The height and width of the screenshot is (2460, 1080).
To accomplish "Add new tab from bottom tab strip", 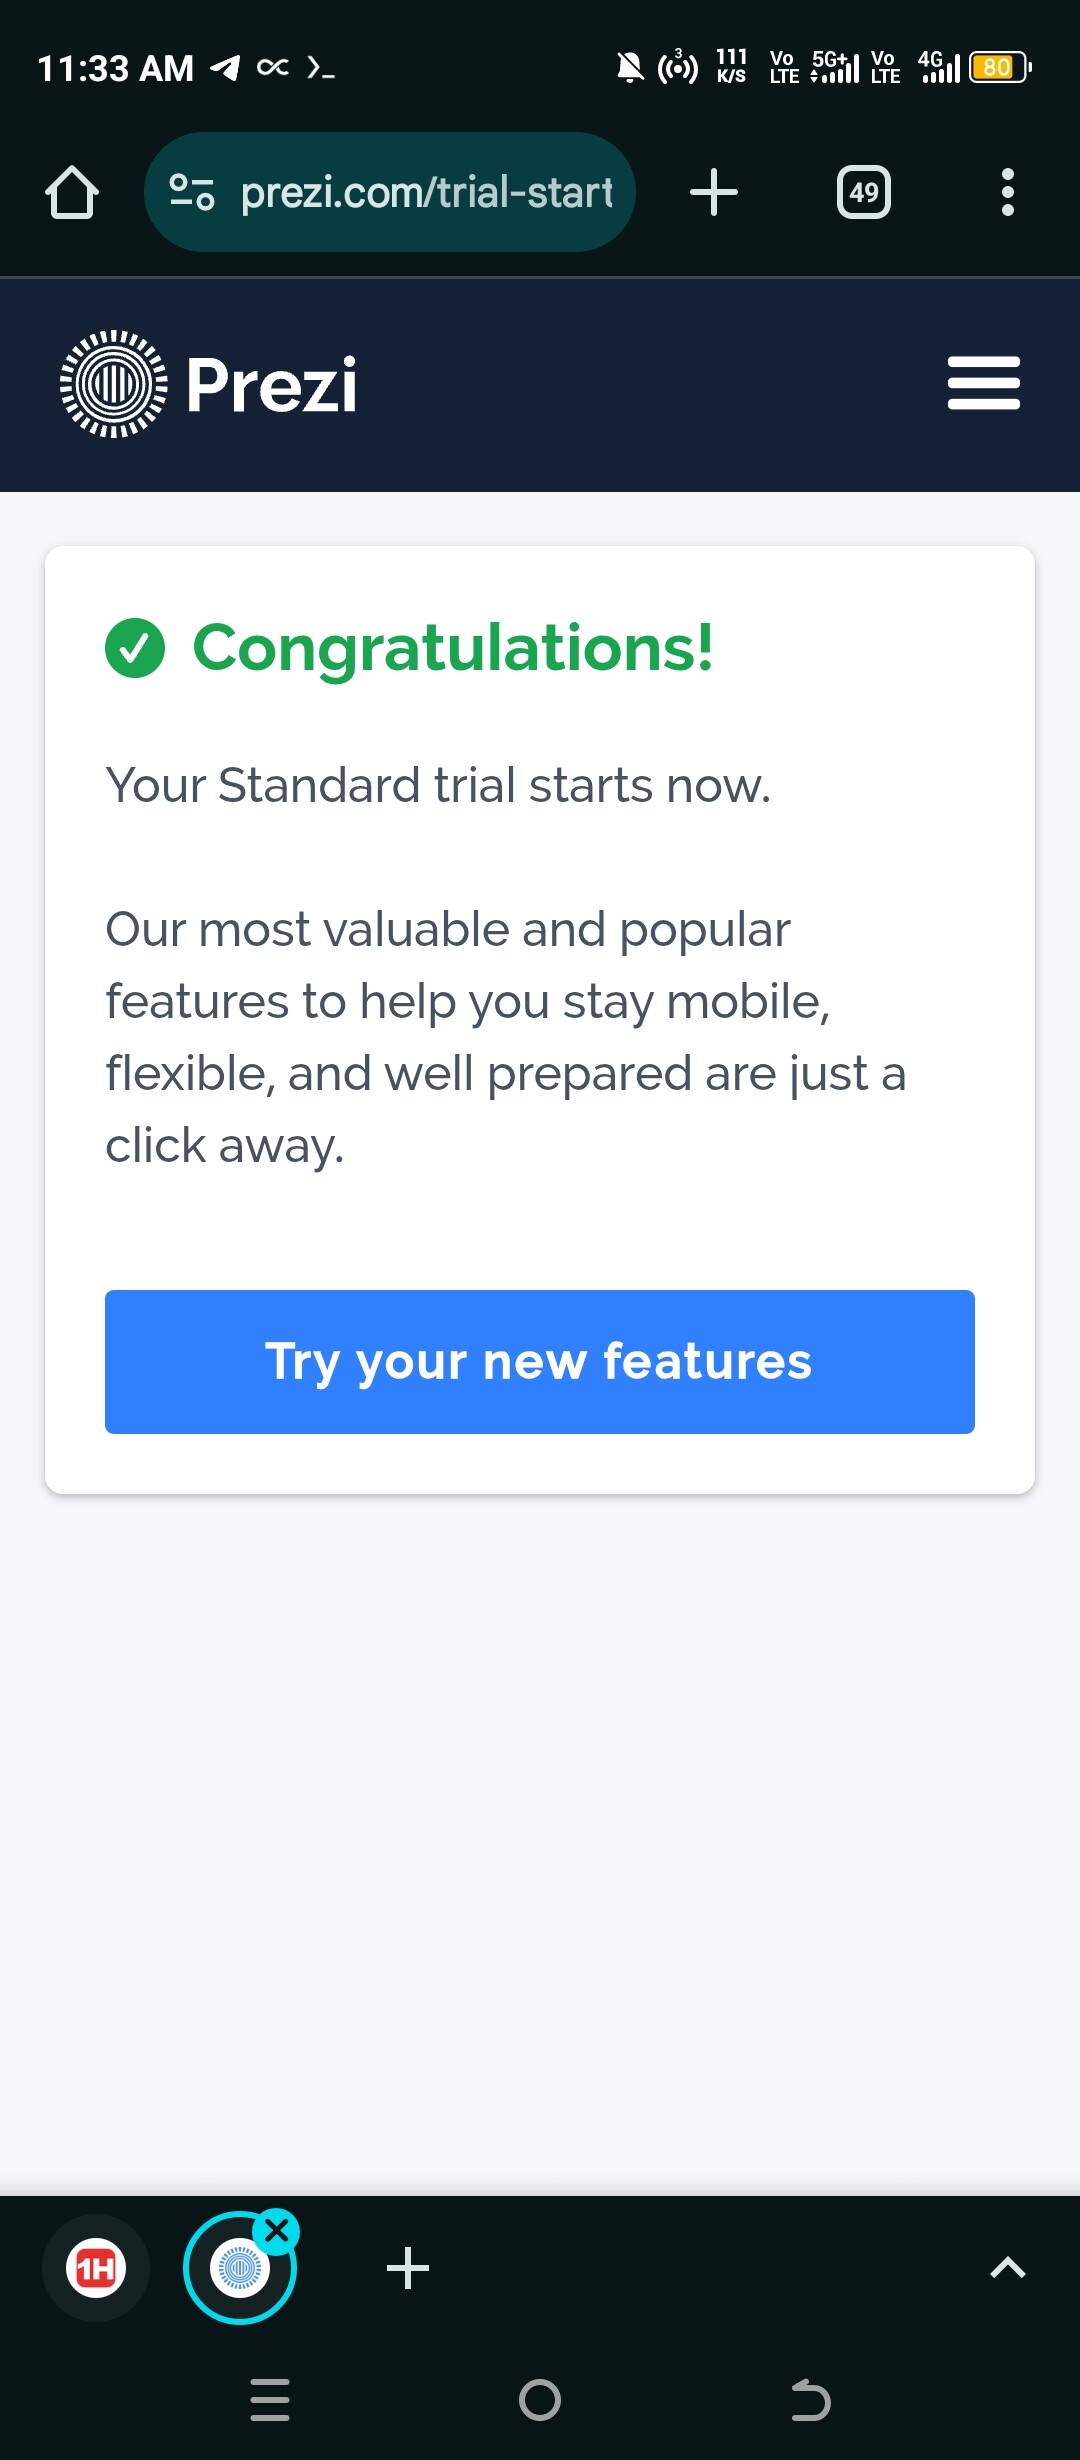I will point(408,2268).
